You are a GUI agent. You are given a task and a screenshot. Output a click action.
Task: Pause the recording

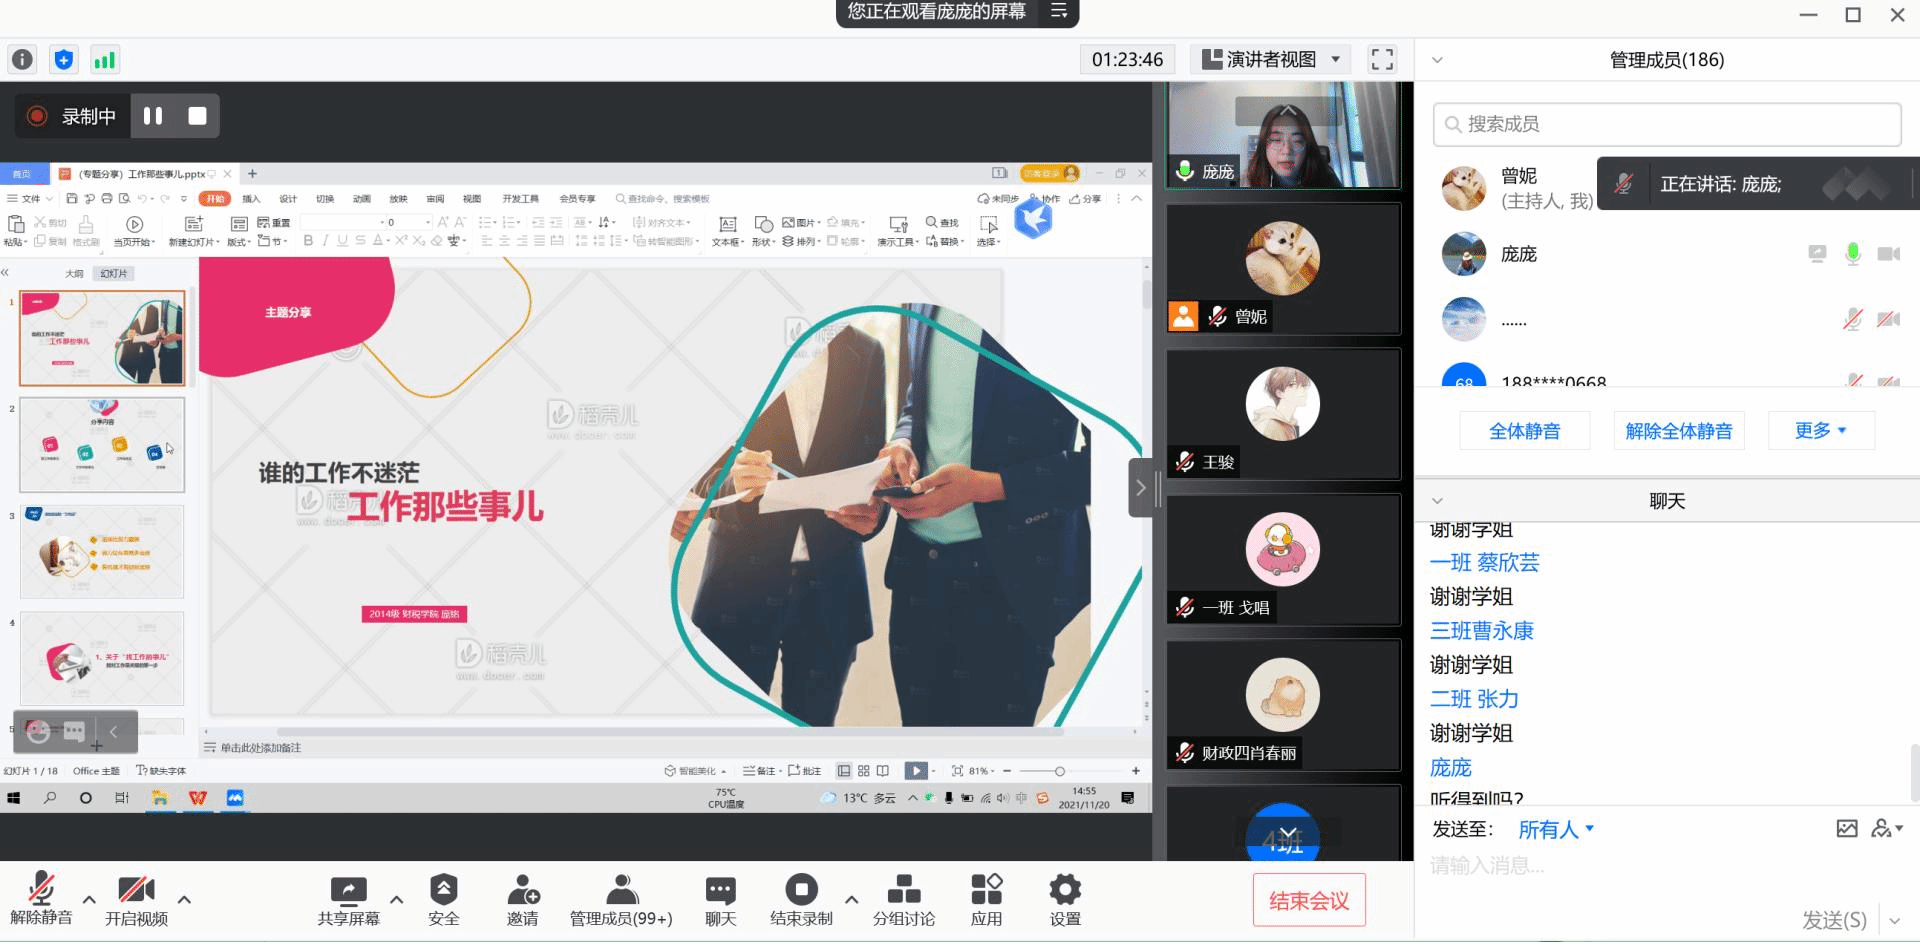point(153,116)
